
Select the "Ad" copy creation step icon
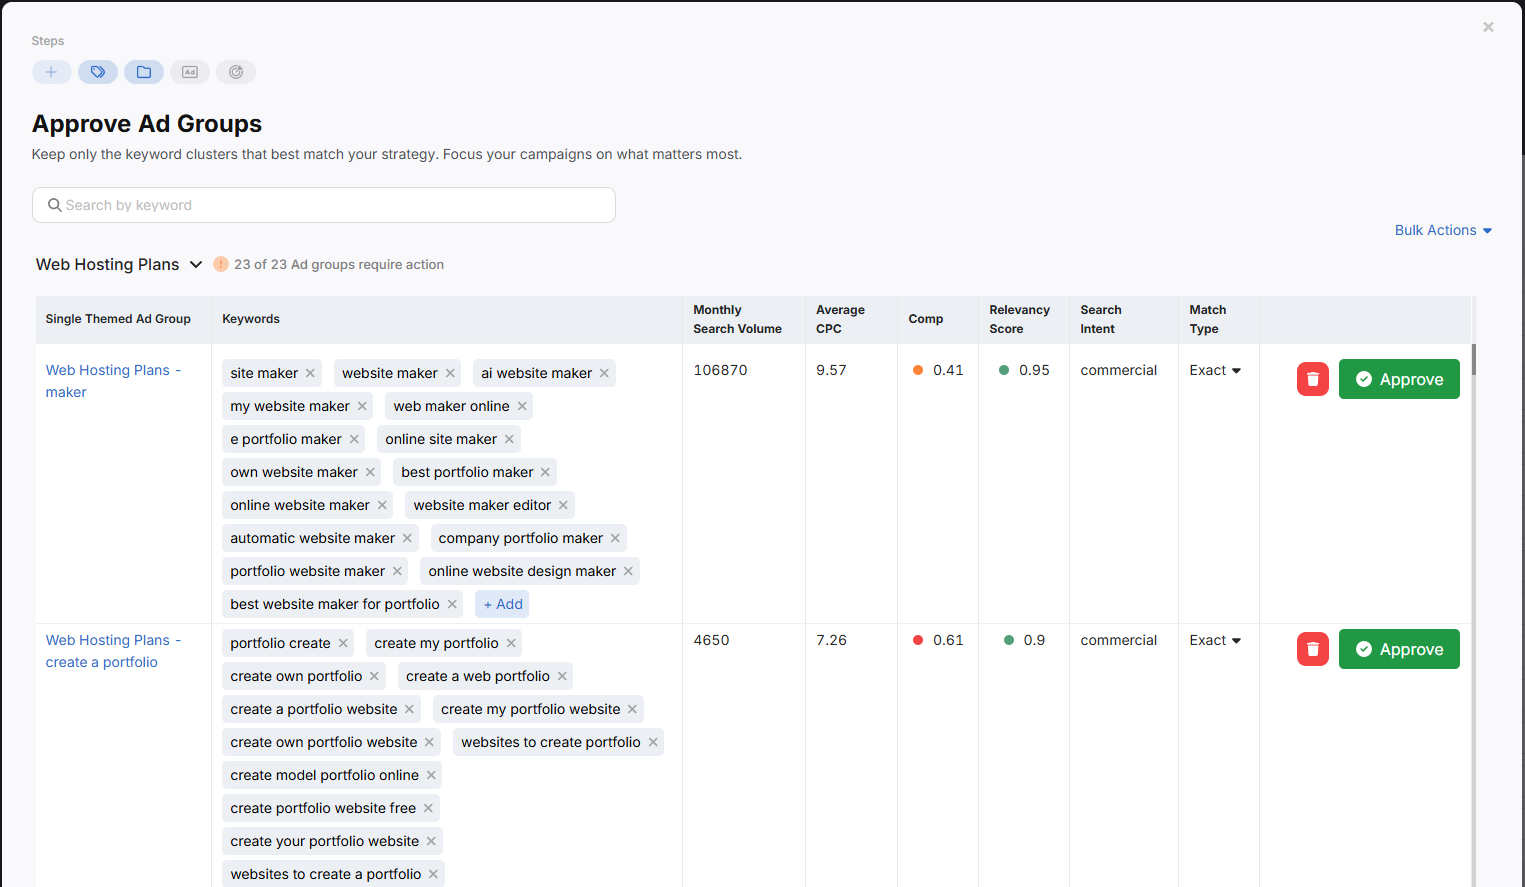click(189, 71)
